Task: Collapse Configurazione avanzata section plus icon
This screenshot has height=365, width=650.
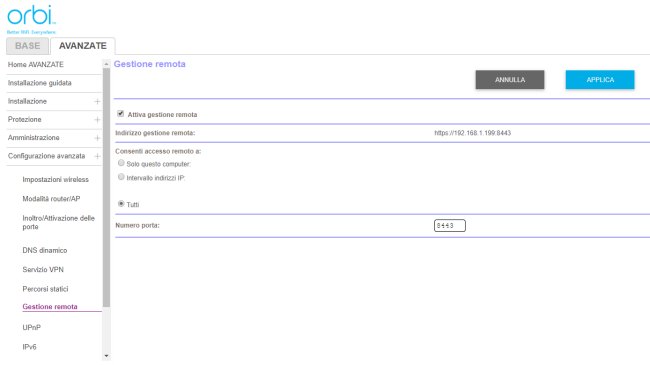Action: click(x=97, y=156)
